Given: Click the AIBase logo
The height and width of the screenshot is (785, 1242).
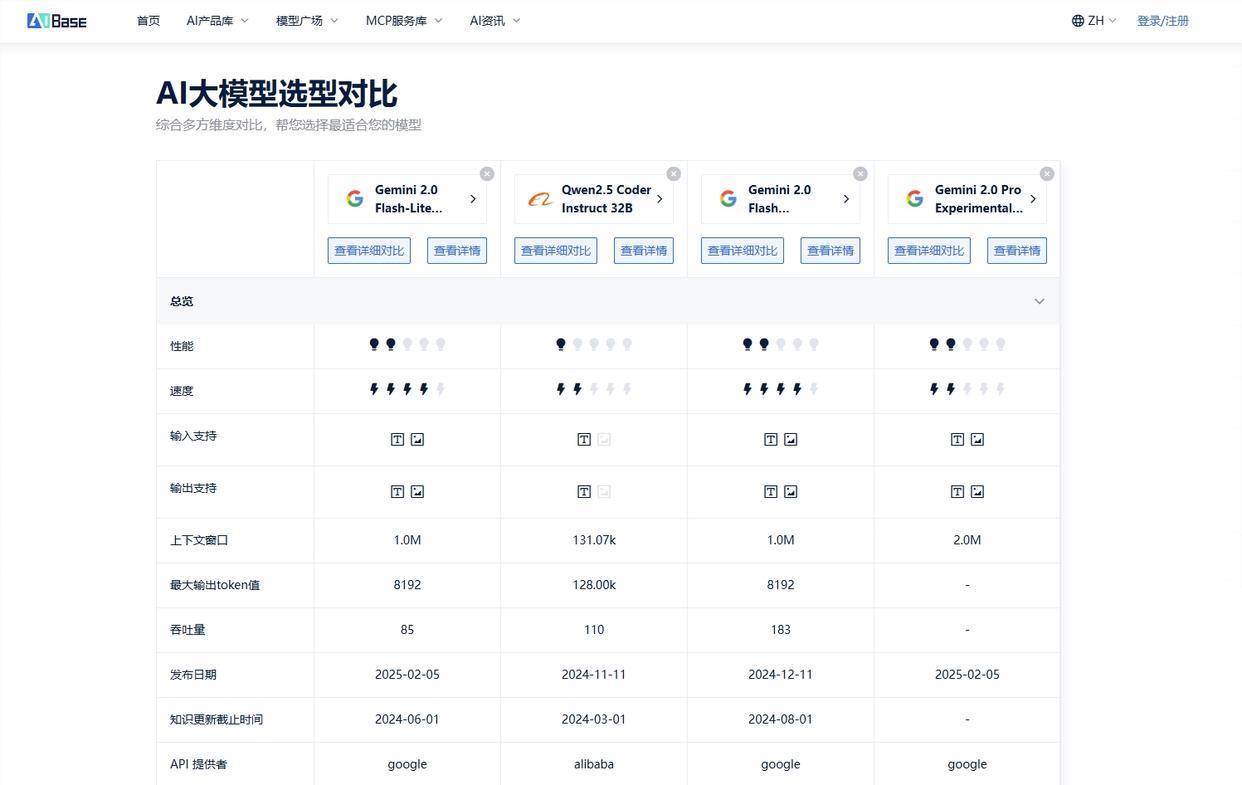Looking at the screenshot, I should click(x=57, y=20).
